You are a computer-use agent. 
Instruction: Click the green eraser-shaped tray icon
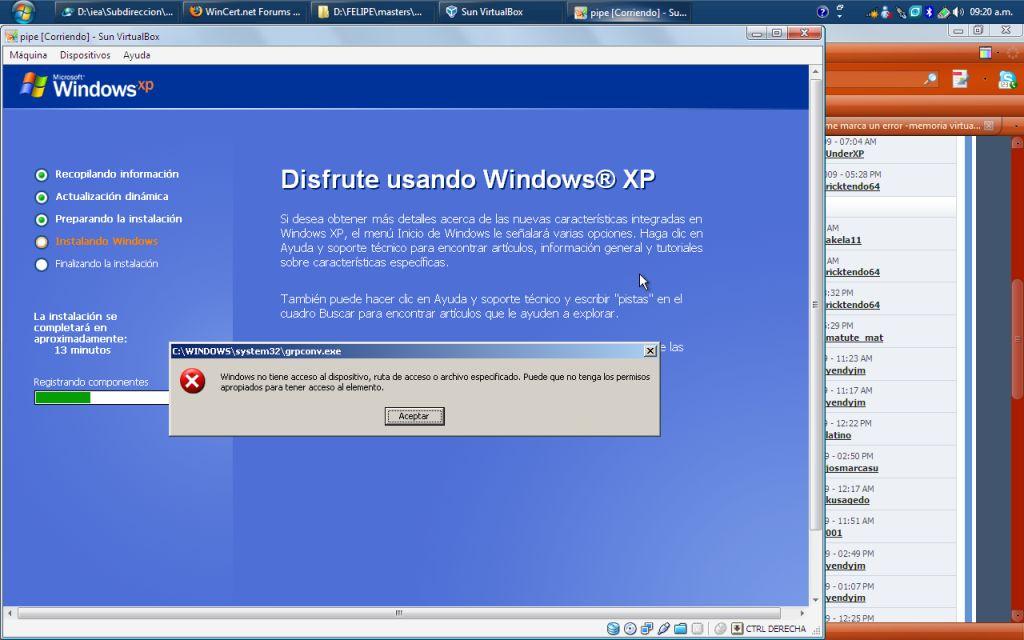coord(944,12)
